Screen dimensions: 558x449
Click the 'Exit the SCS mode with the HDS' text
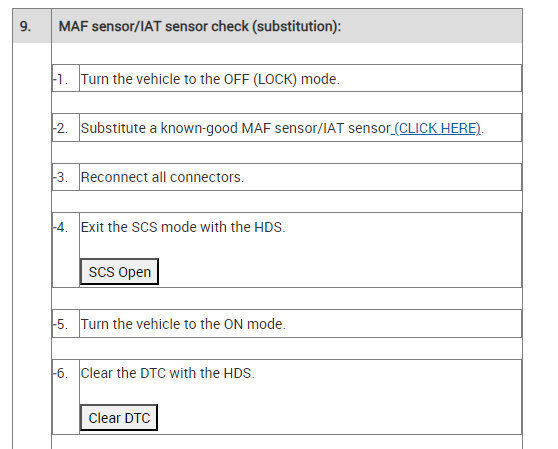point(183,227)
